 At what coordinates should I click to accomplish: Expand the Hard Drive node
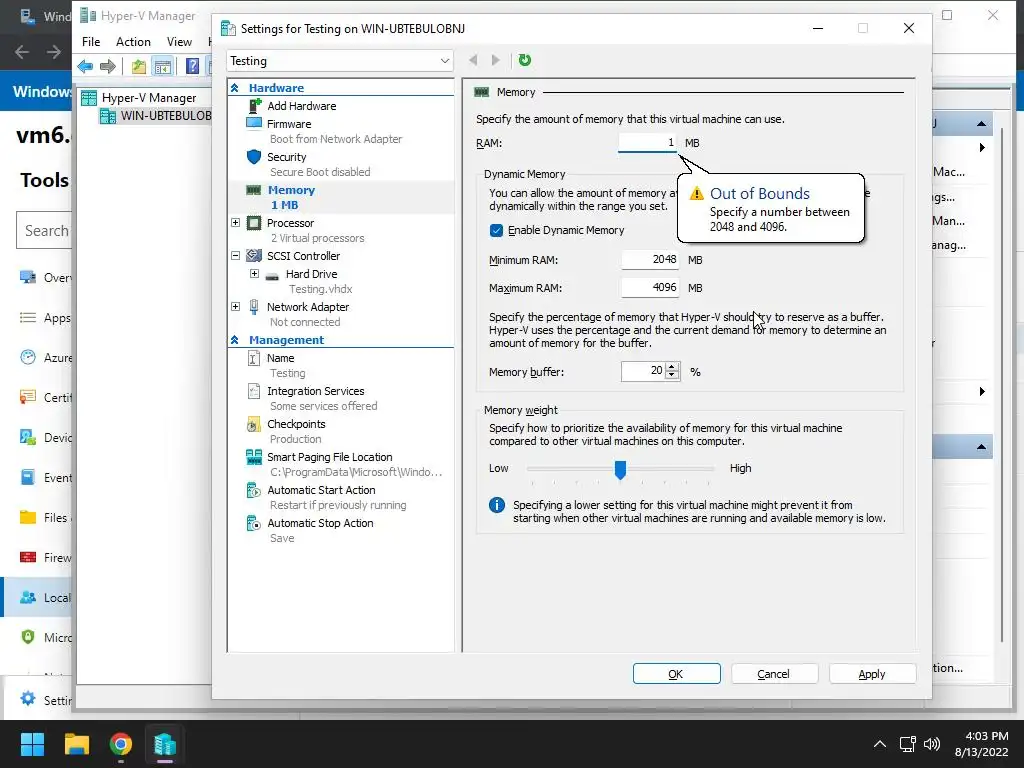[254, 274]
